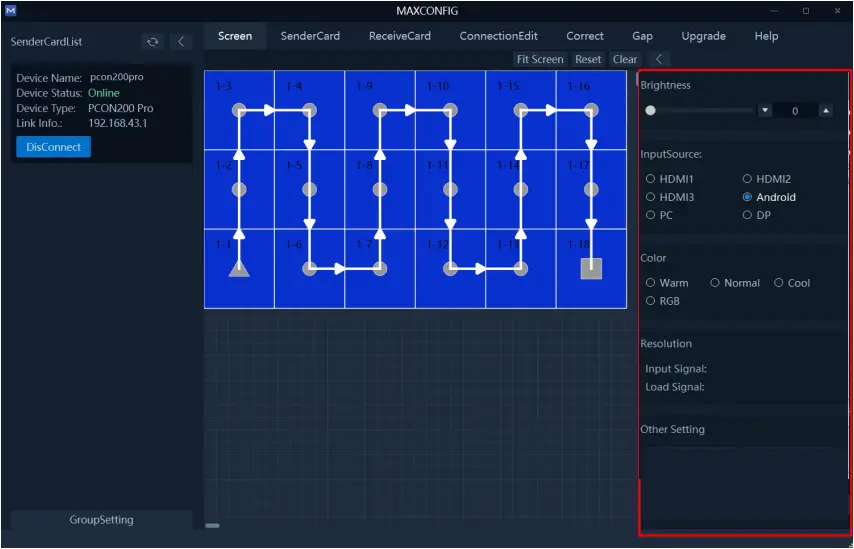The width and height of the screenshot is (854, 549).
Task: Collapse the SenderCardList panel arrow
Action: click(180, 42)
